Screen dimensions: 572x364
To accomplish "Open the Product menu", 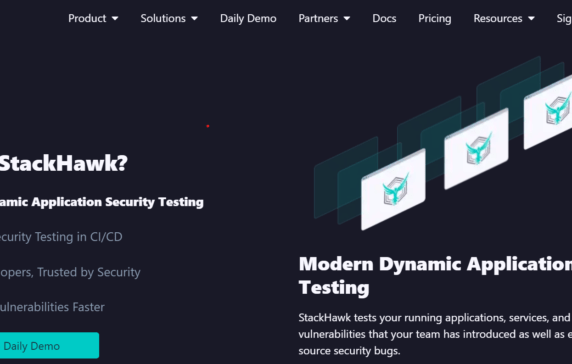I will (x=87, y=18).
